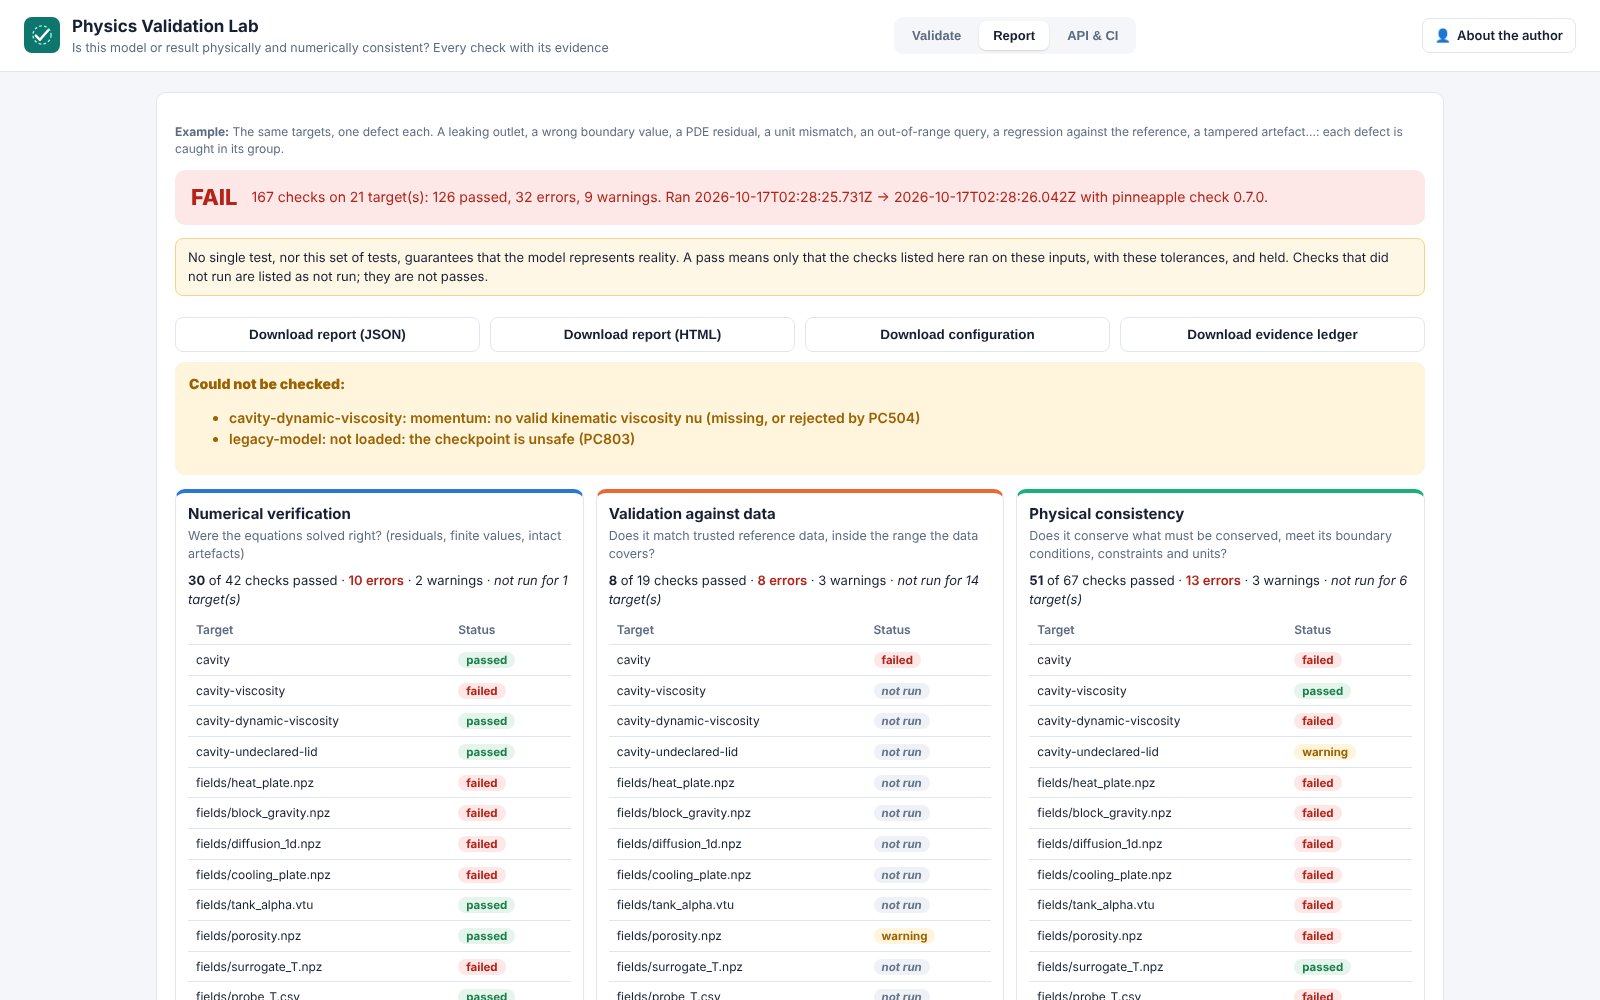
Task: Click Status column header in Numerical verification
Action: [x=476, y=630]
